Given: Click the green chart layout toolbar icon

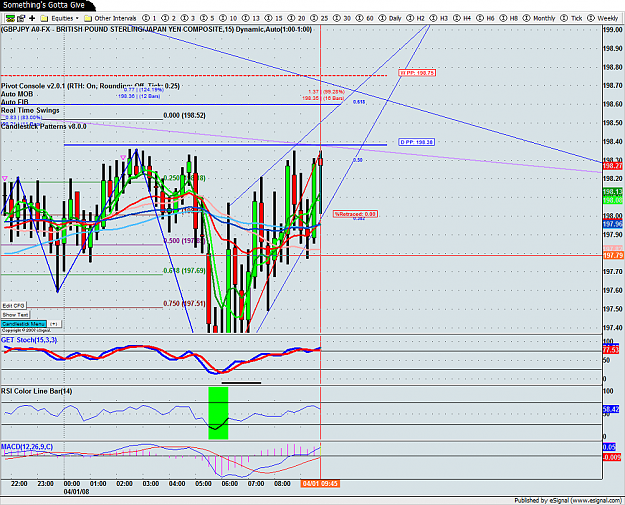Looking at the screenshot, I should [x=10, y=18].
